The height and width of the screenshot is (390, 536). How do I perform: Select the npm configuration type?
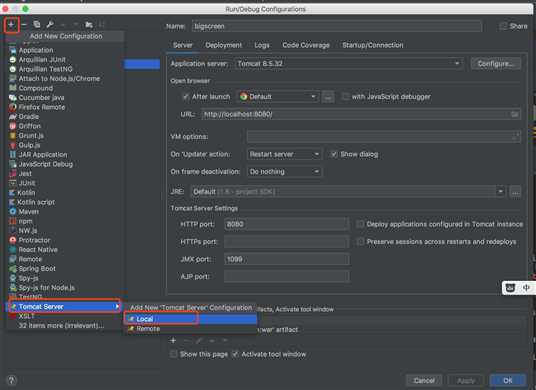pyautogui.click(x=25, y=221)
